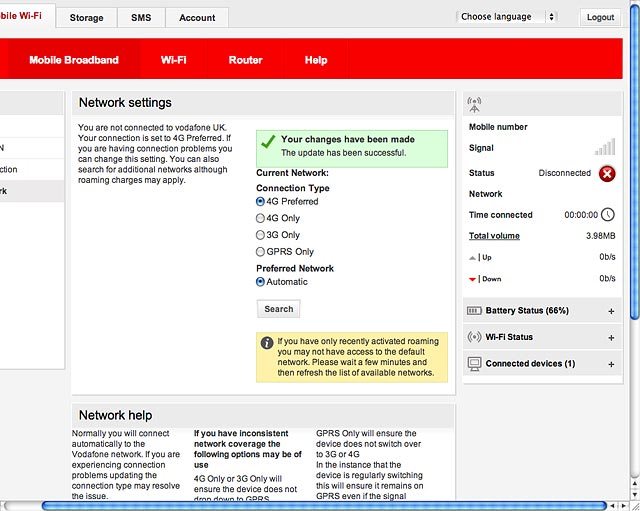Switch to the Storage tab
This screenshot has width=640, height=511.
[x=87, y=18]
